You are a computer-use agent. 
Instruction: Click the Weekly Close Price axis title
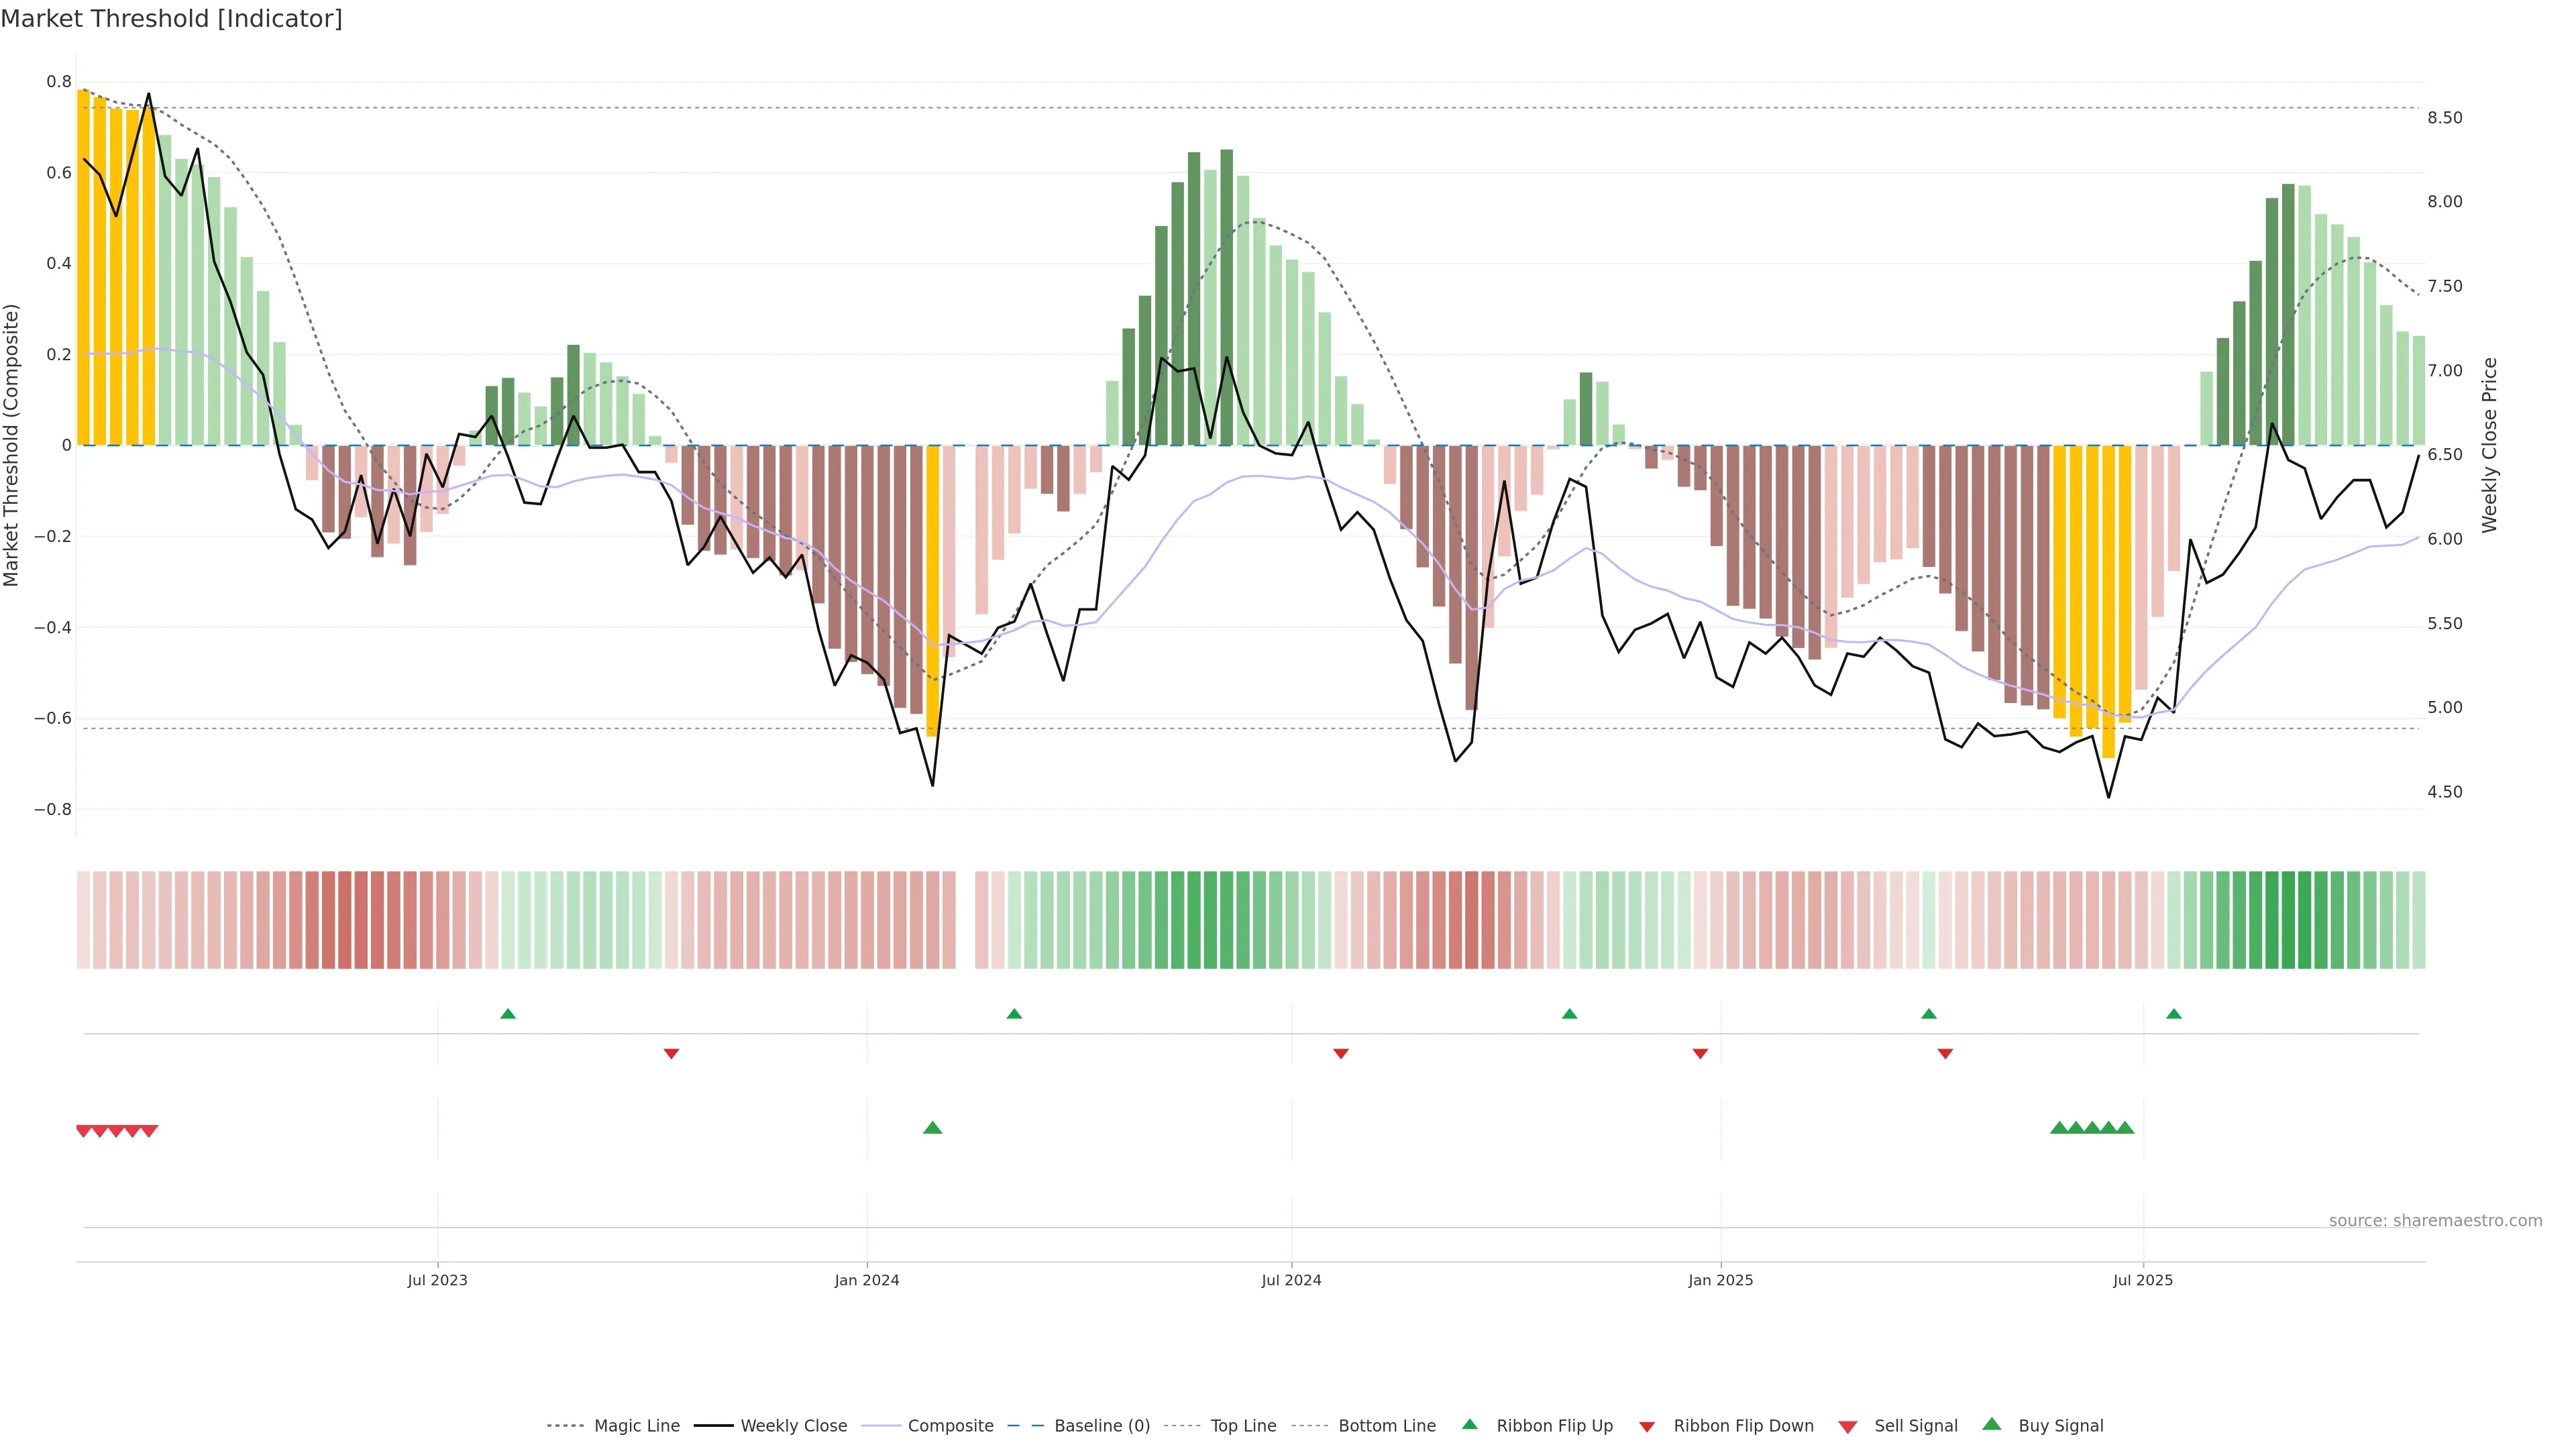point(2489,445)
